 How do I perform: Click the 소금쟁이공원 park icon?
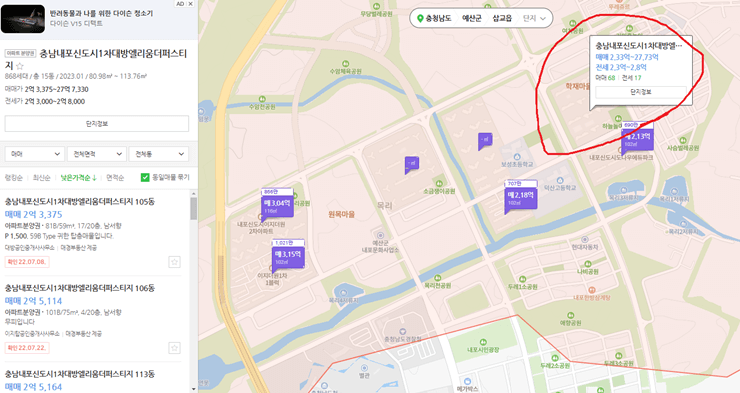pyautogui.click(x=439, y=184)
